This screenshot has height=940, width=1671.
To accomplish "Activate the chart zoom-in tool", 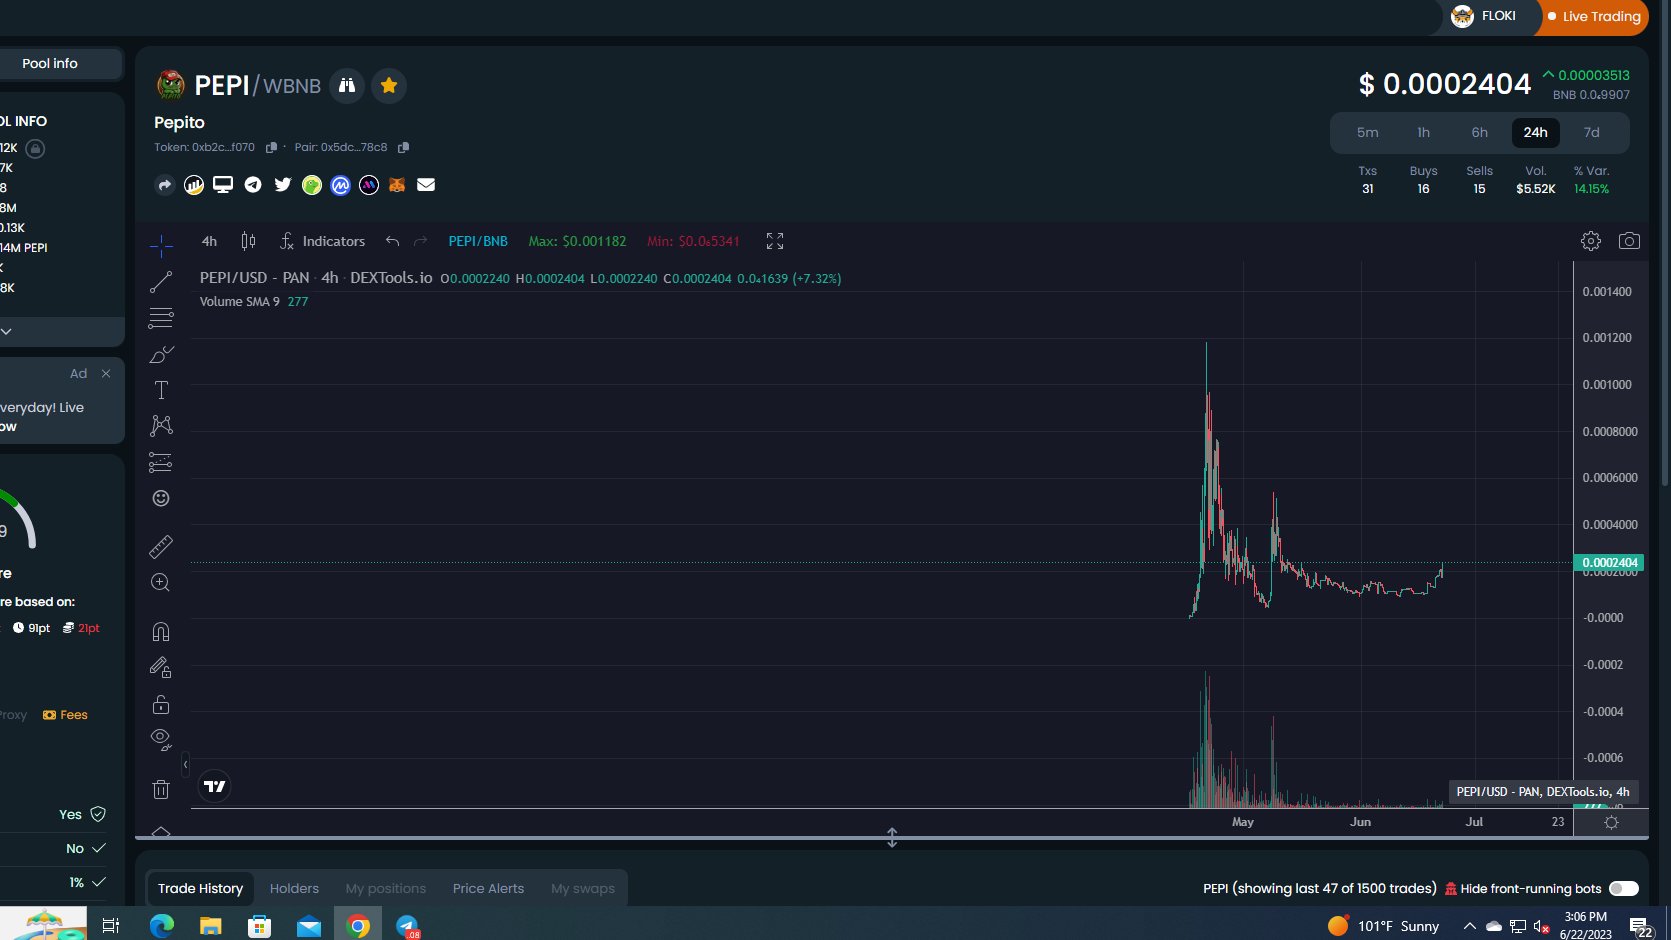I will 161,582.
